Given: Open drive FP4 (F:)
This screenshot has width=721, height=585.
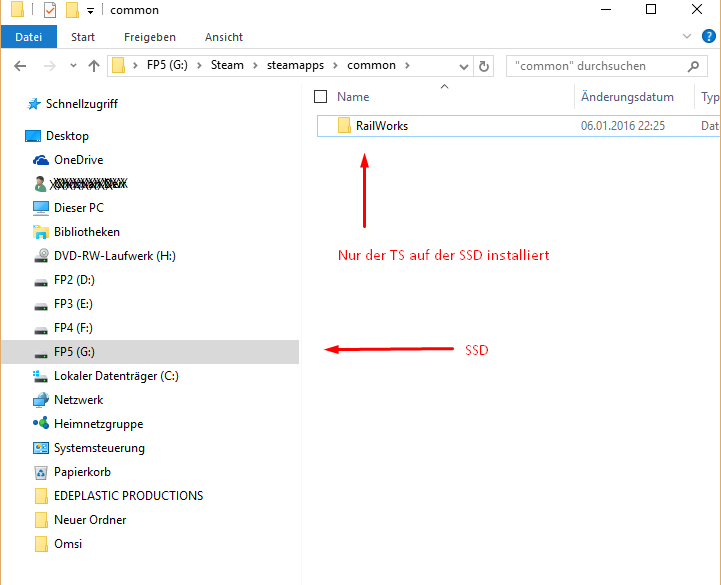Looking at the screenshot, I should click(74, 328).
